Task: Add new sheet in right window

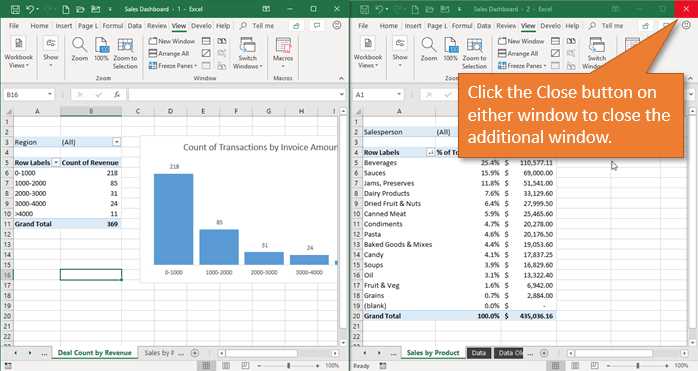Action: tap(544, 353)
